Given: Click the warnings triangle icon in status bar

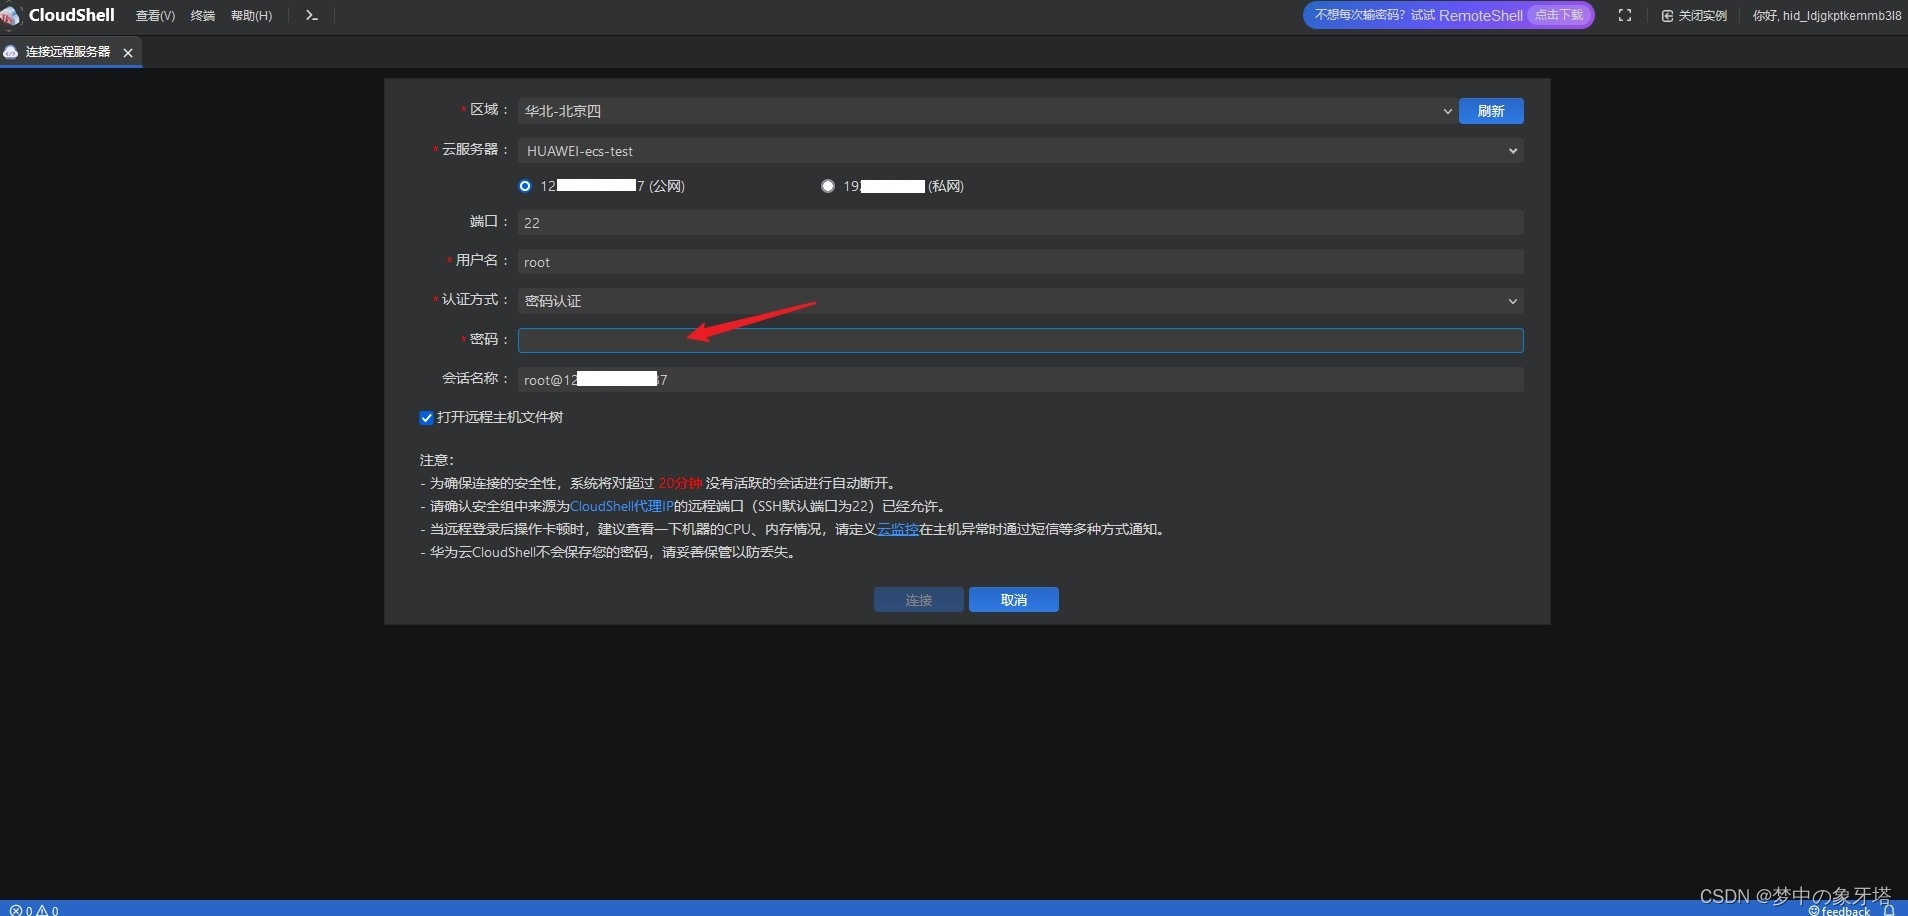Looking at the screenshot, I should click(42, 910).
